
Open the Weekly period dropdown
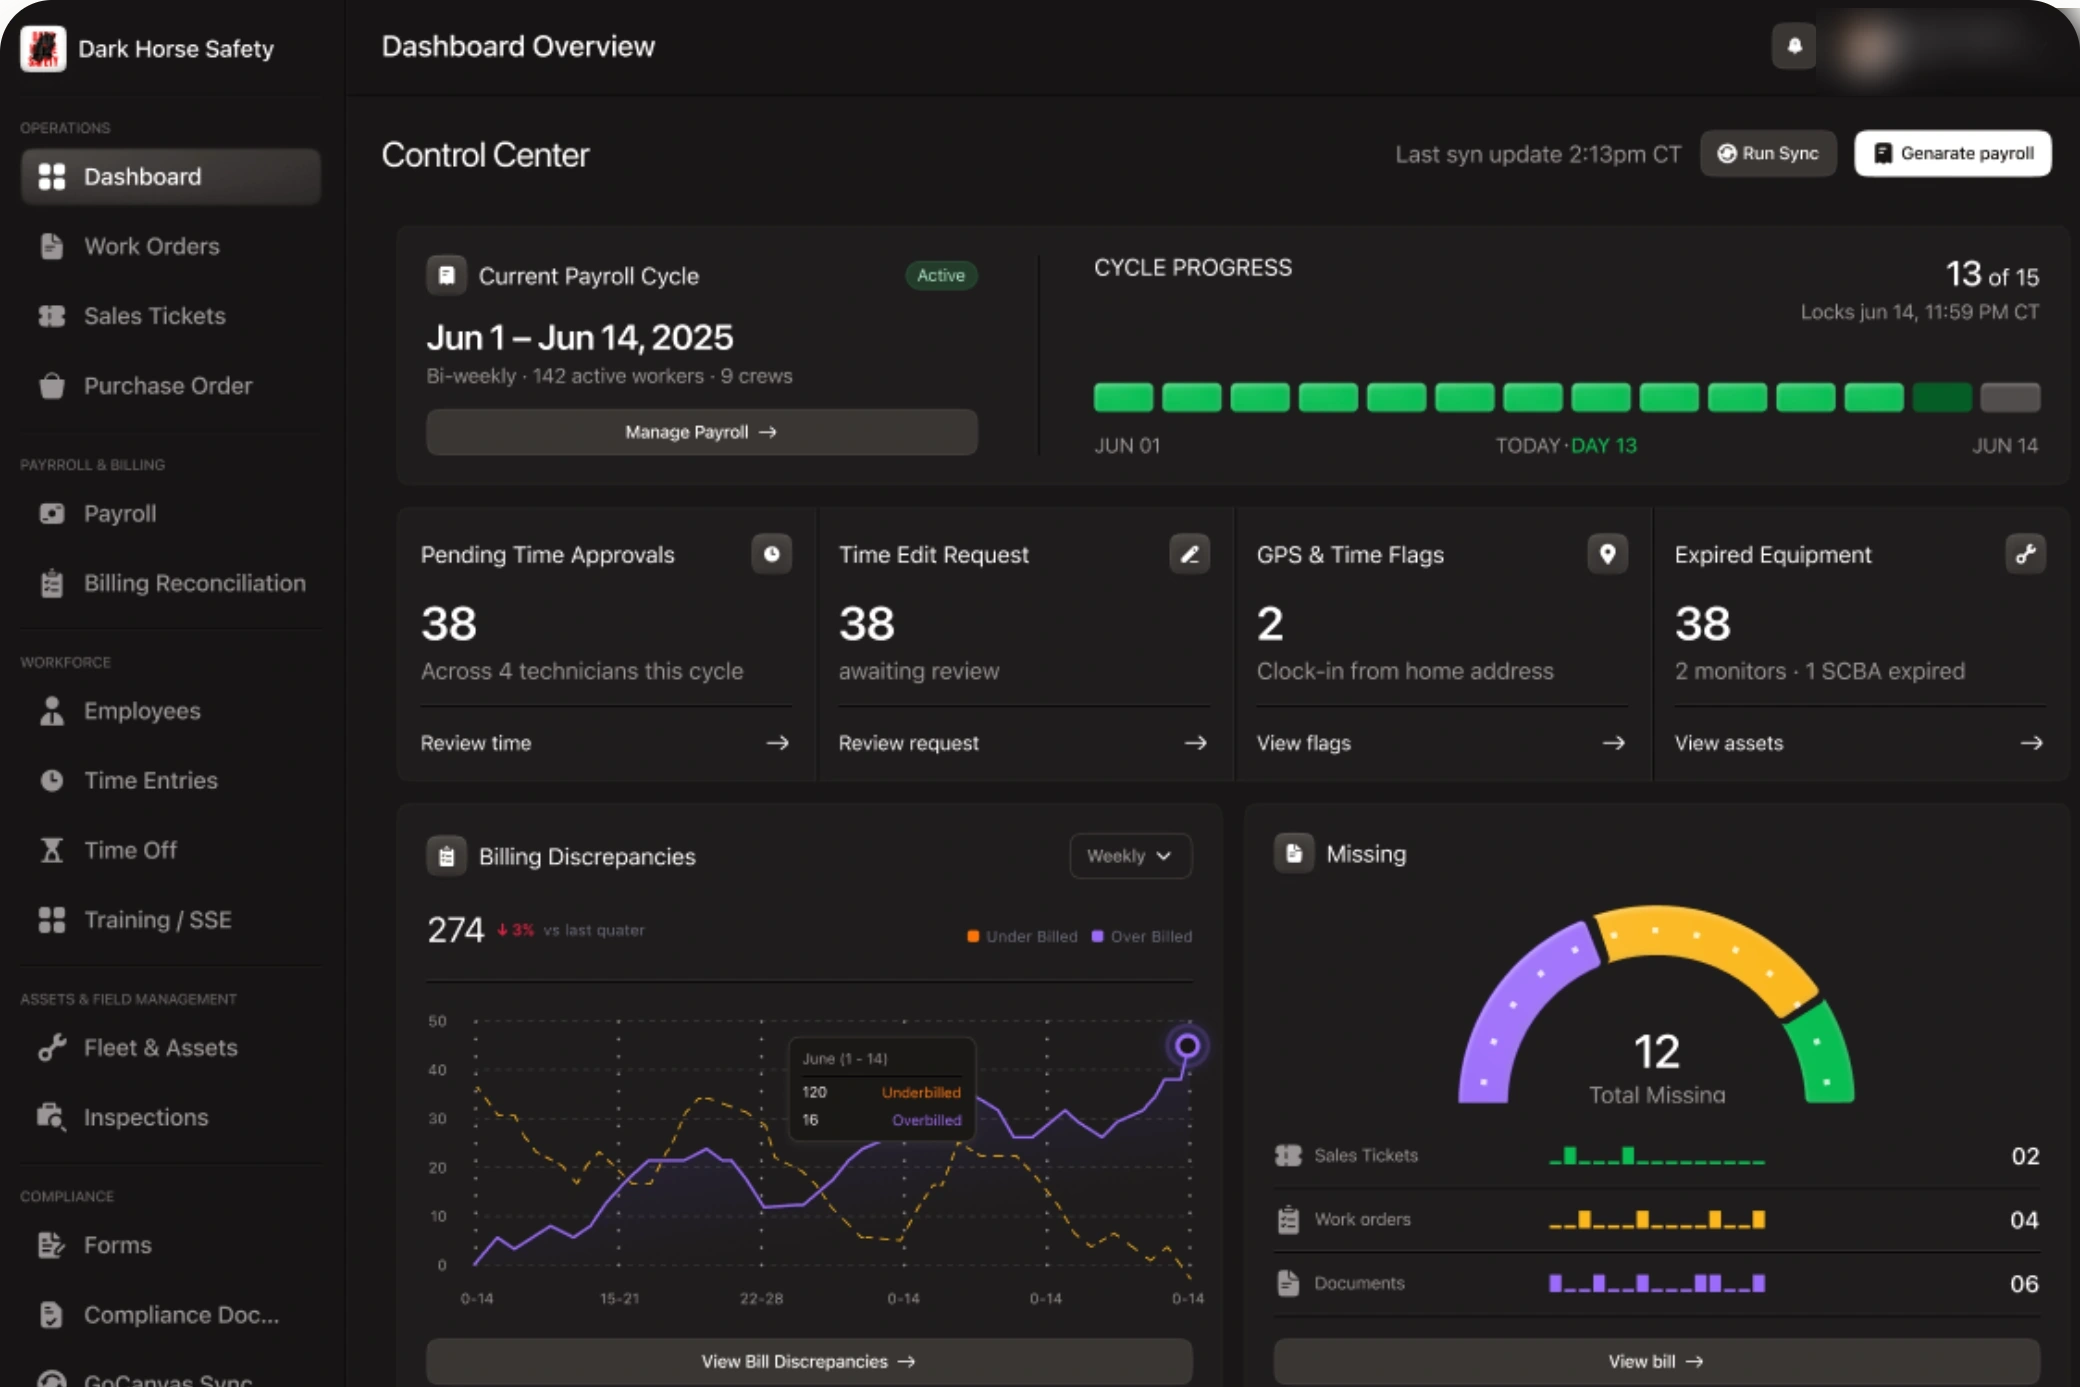pos(1130,856)
